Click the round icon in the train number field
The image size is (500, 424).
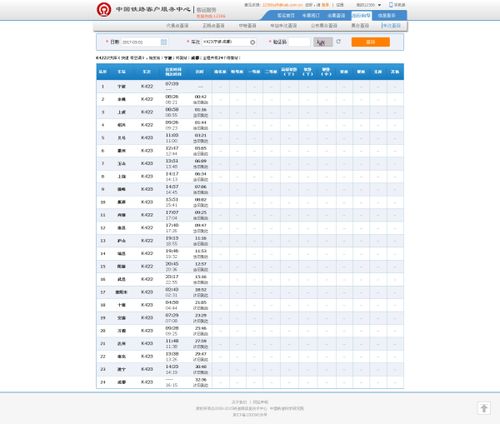click(252, 42)
